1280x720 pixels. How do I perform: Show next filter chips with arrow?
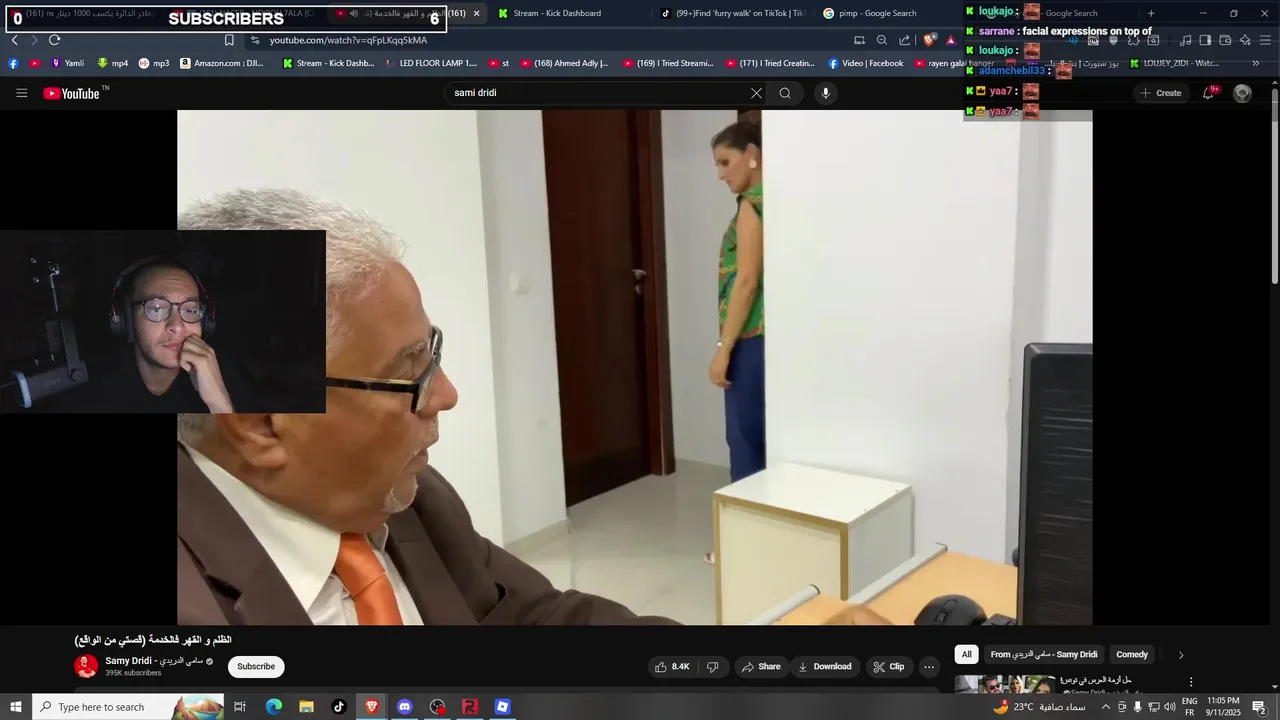point(1180,655)
